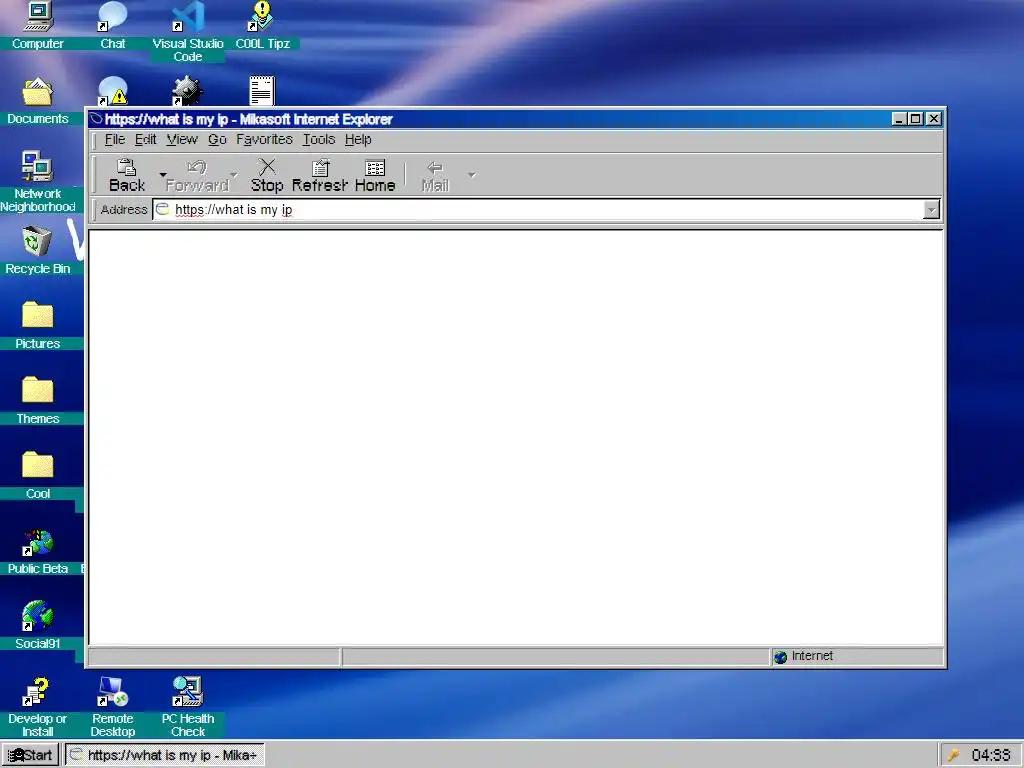Open the Edit menu
This screenshot has width=1024, height=768.
click(x=145, y=139)
